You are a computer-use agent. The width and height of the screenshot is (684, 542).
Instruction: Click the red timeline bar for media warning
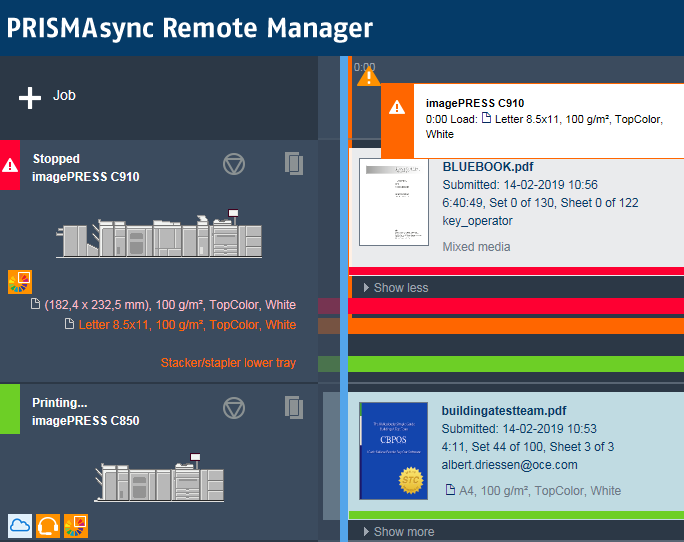(516, 306)
